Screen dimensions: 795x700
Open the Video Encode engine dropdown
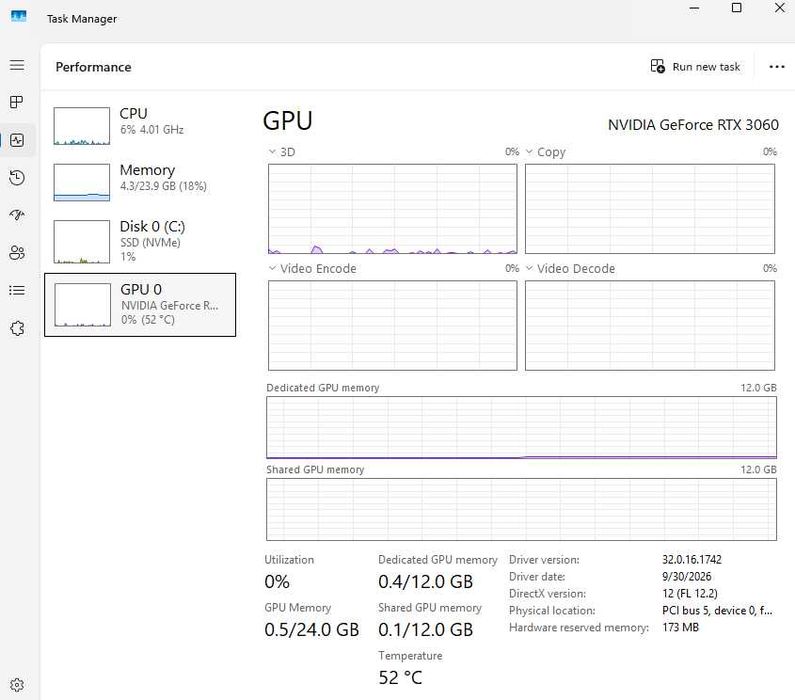pos(272,268)
